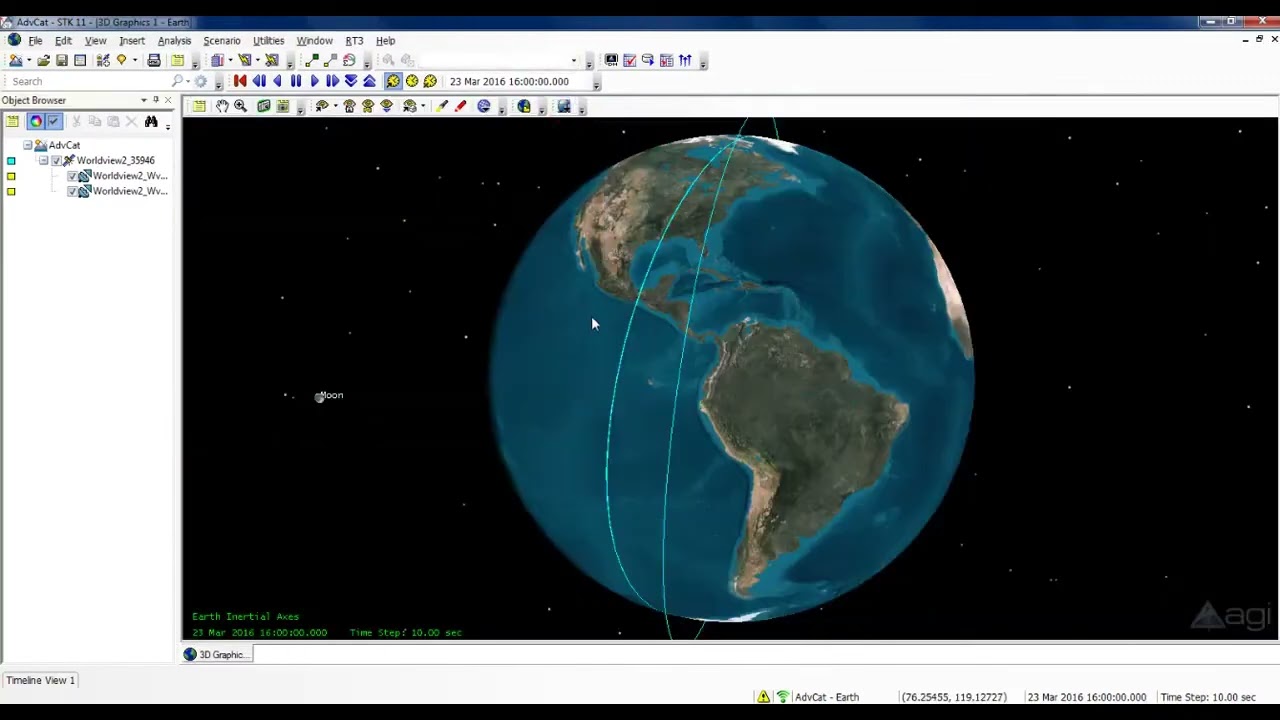
Task: Increase the animation time step
Action: 369,81
